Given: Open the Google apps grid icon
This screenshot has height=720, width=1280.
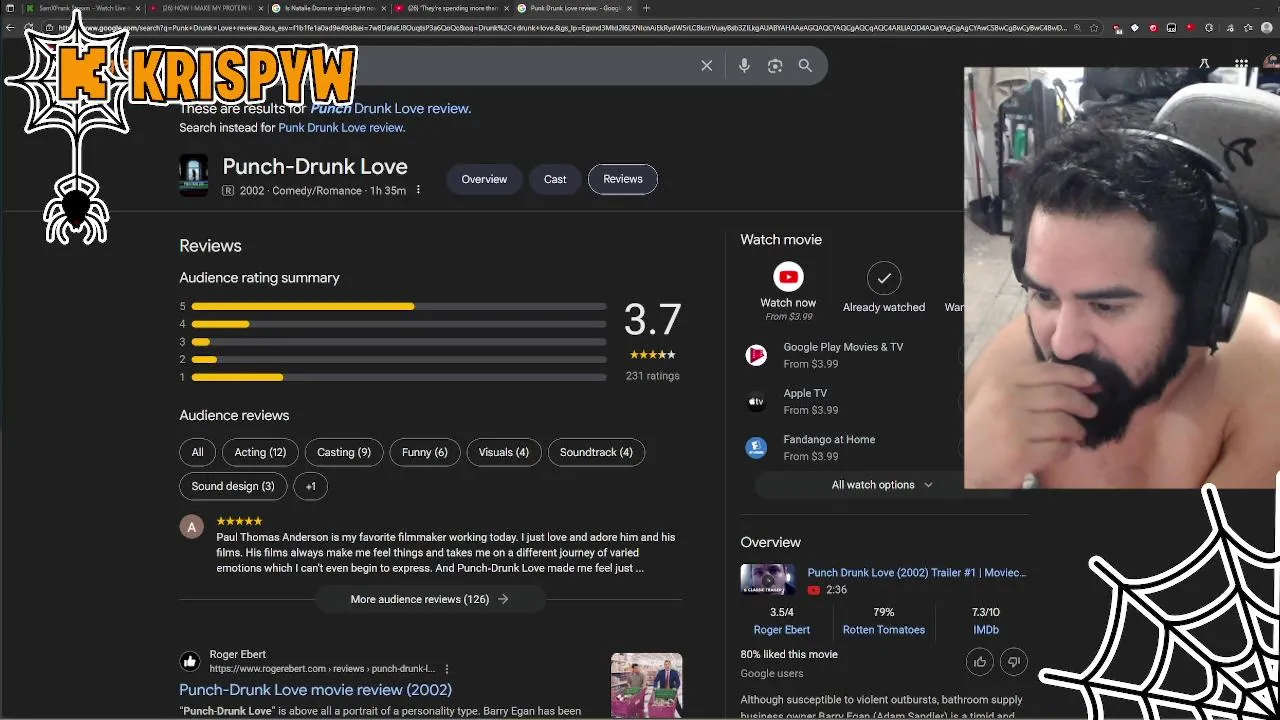Looking at the screenshot, I should click(x=1241, y=64).
